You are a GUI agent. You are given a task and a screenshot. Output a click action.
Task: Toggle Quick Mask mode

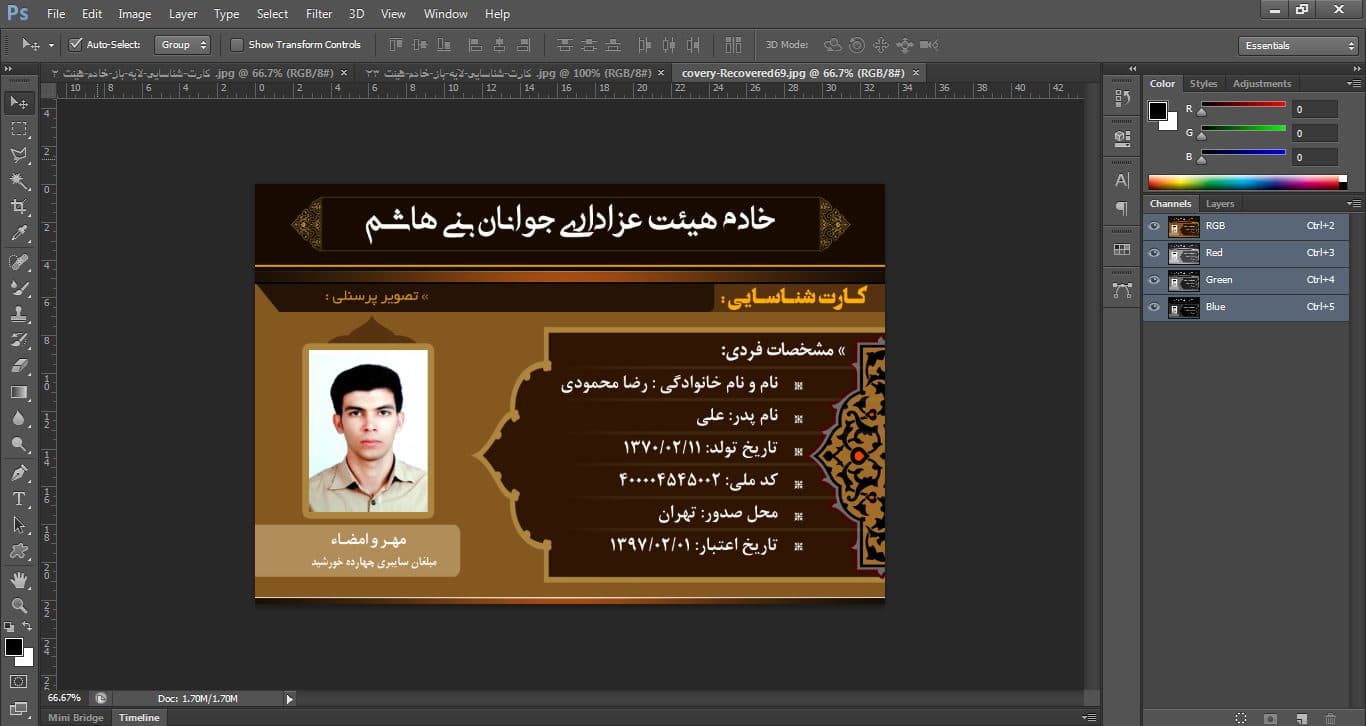[19, 682]
